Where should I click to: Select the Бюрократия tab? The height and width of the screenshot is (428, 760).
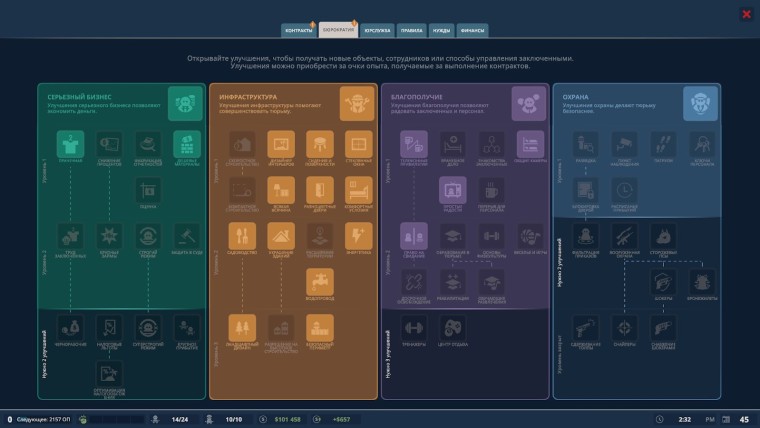point(338,30)
